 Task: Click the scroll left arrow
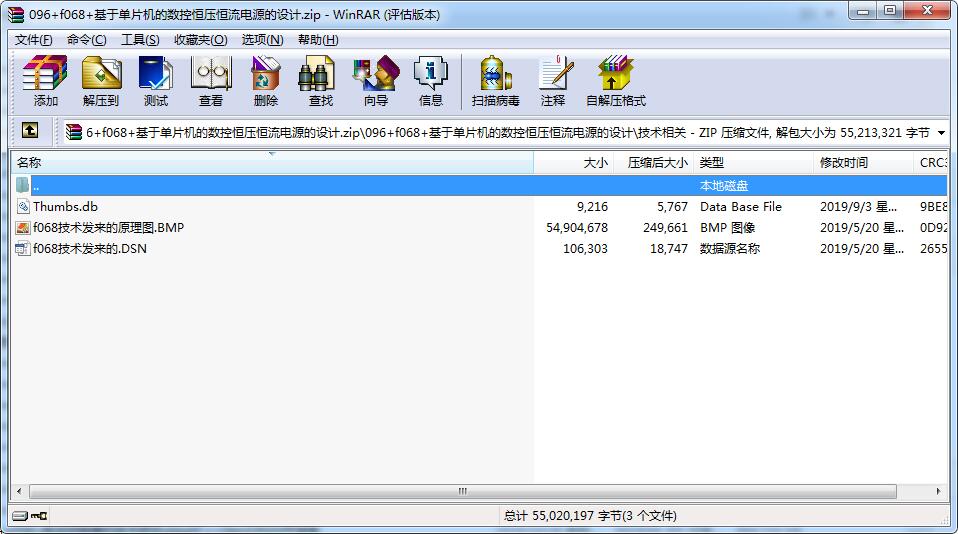click(x=19, y=491)
